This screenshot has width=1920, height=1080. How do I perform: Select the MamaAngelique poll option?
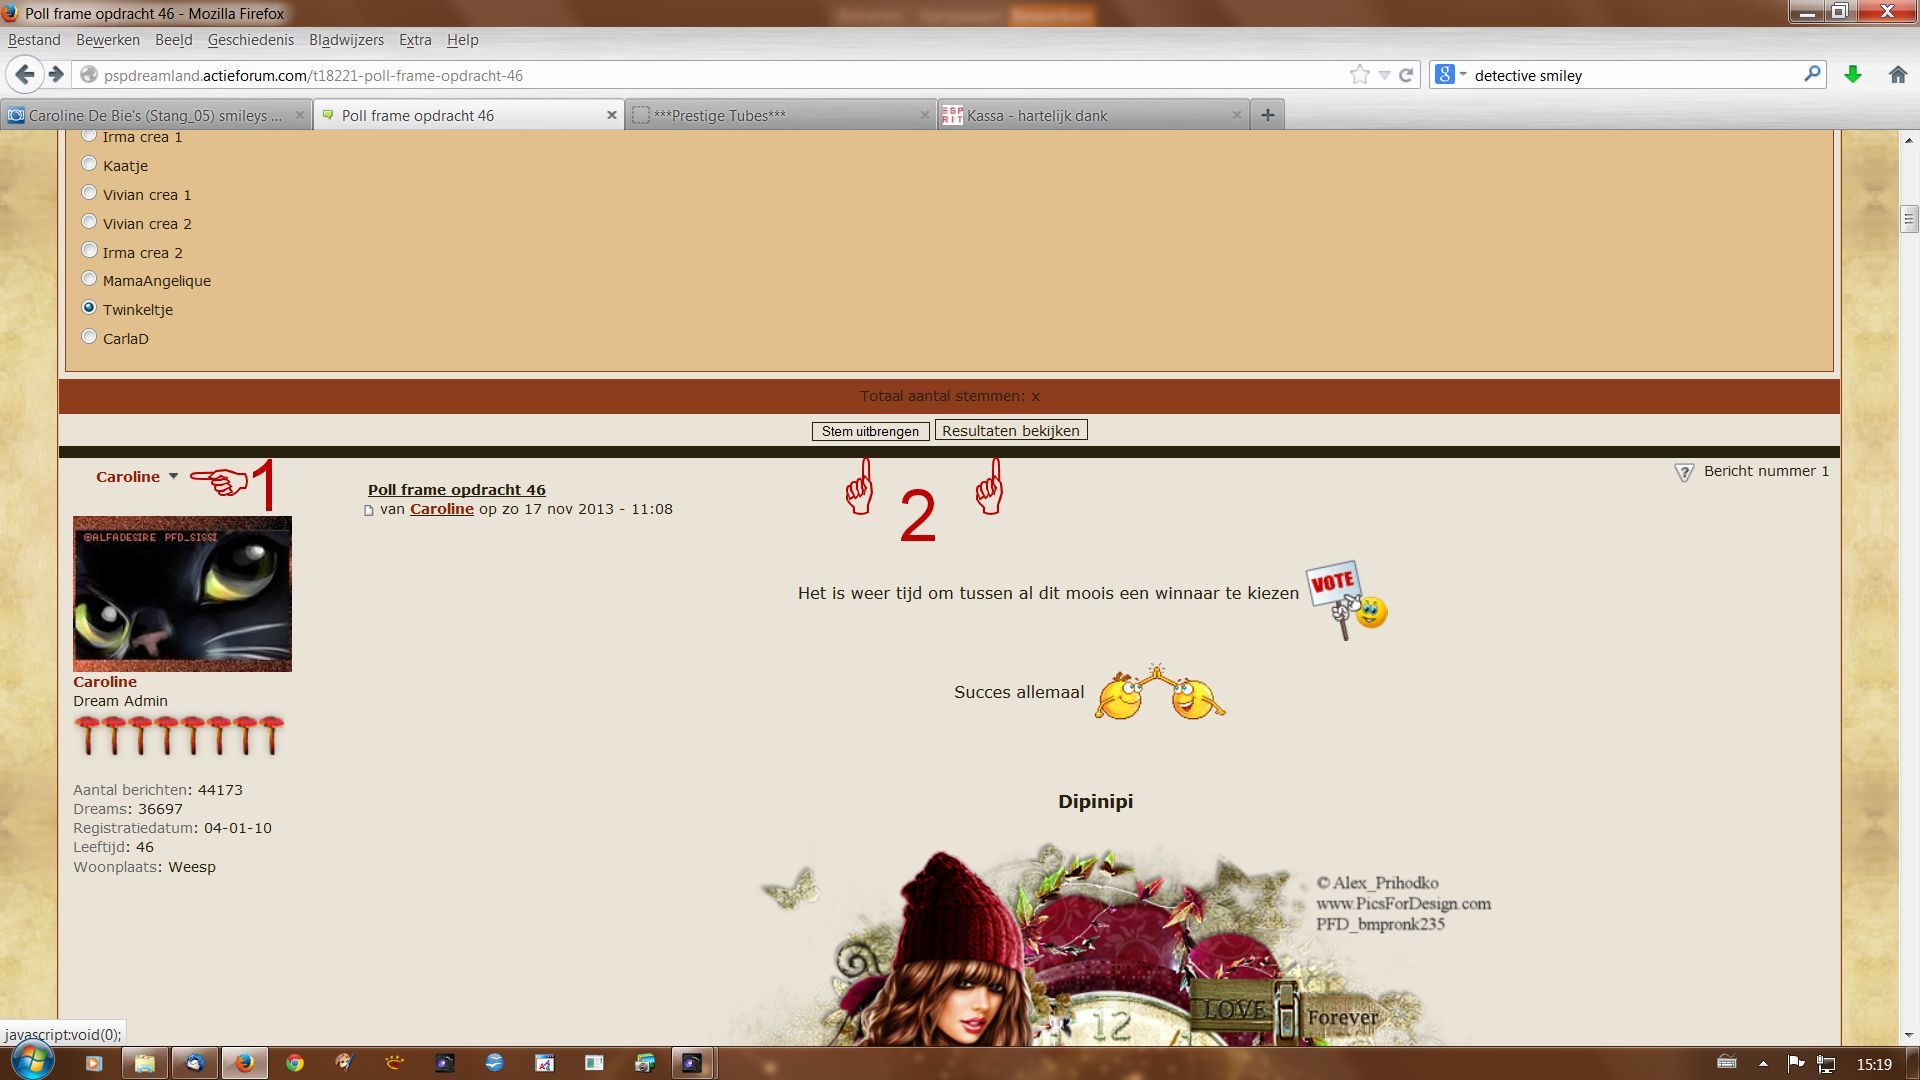[x=89, y=279]
